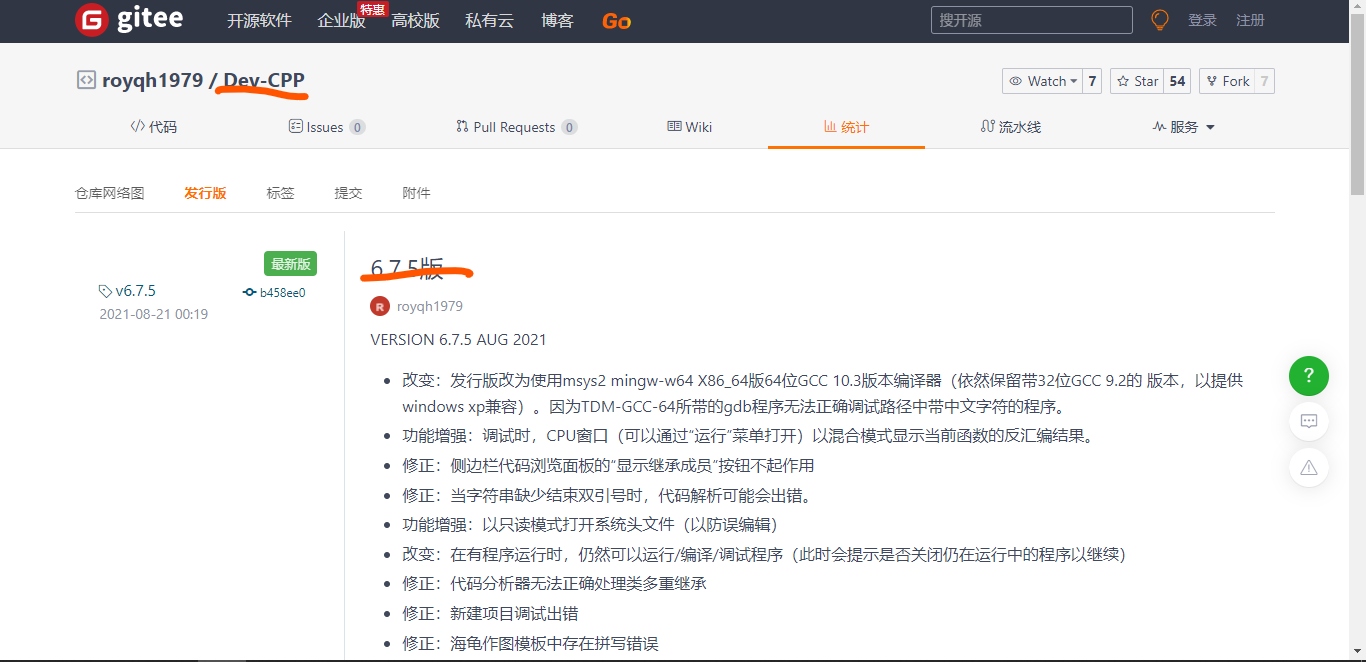This screenshot has height=662, width=1366.
Task: Expand the 服务 dropdown
Action: coord(1183,127)
